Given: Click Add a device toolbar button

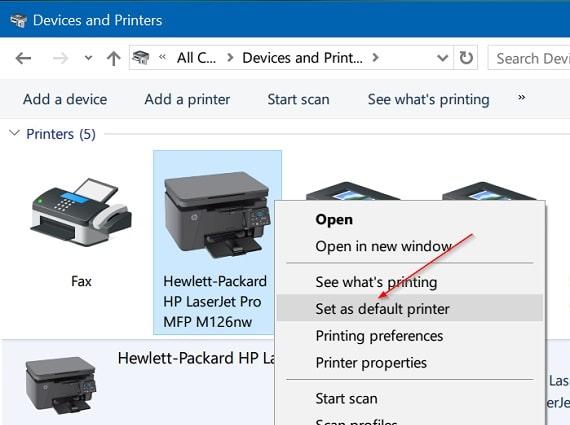Looking at the screenshot, I should point(65,99).
